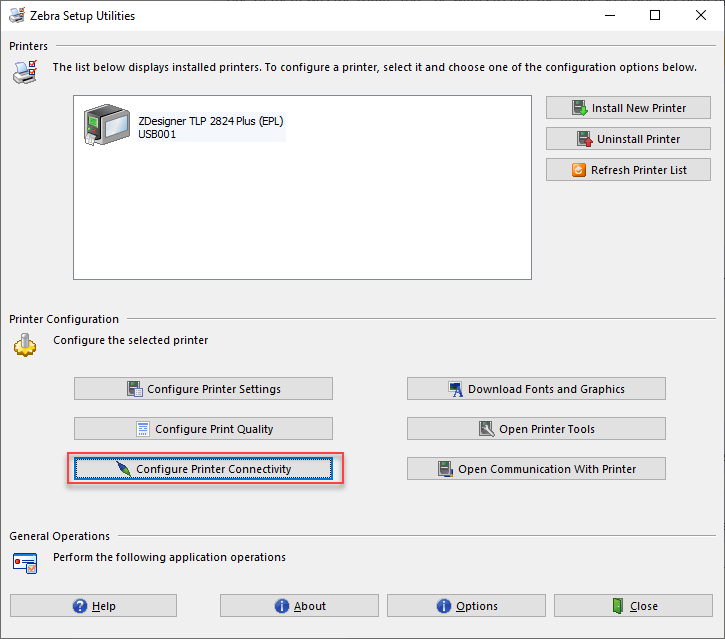This screenshot has height=639, width=725.
Task: Open Configure Printer Connectivity
Action: [x=203, y=469]
